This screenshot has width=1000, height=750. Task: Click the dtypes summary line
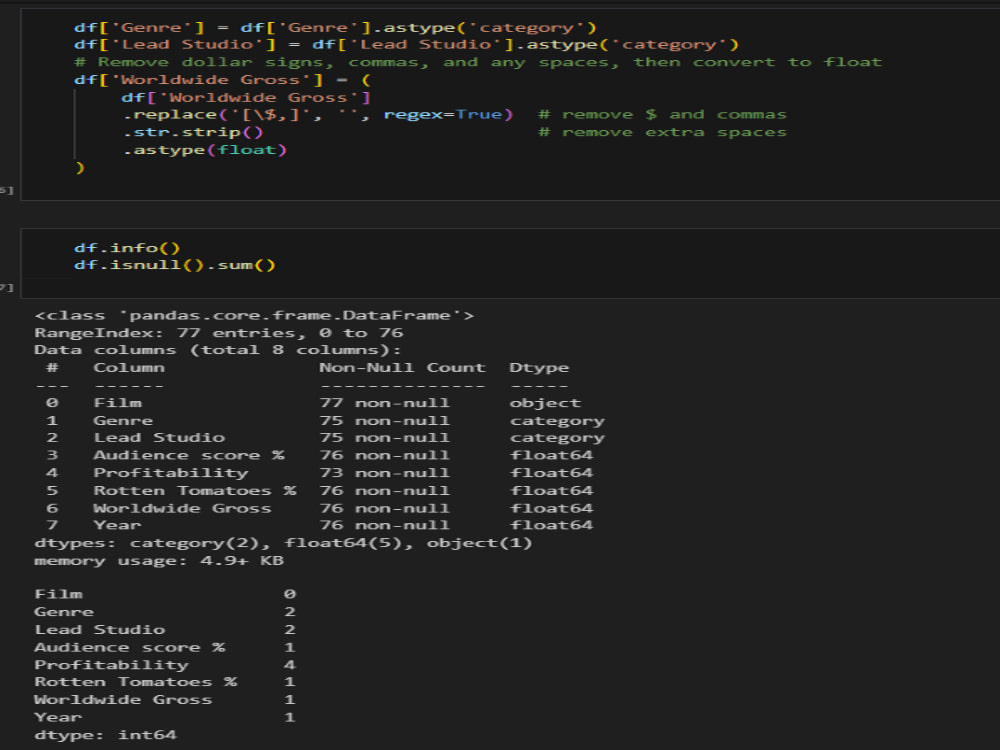[283, 543]
